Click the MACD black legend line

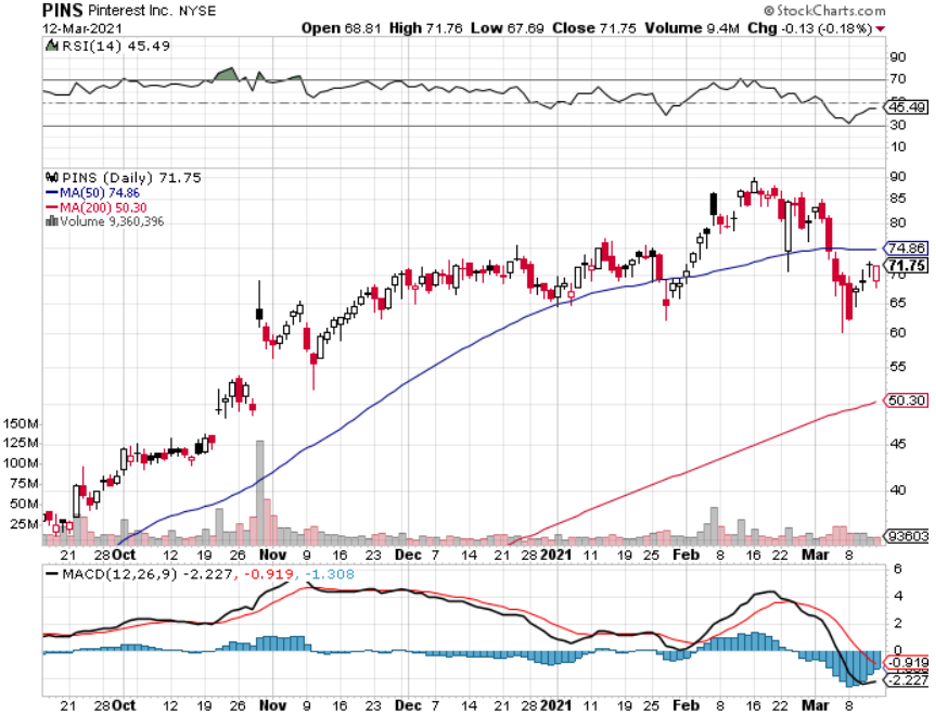click(x=53, y=574)
